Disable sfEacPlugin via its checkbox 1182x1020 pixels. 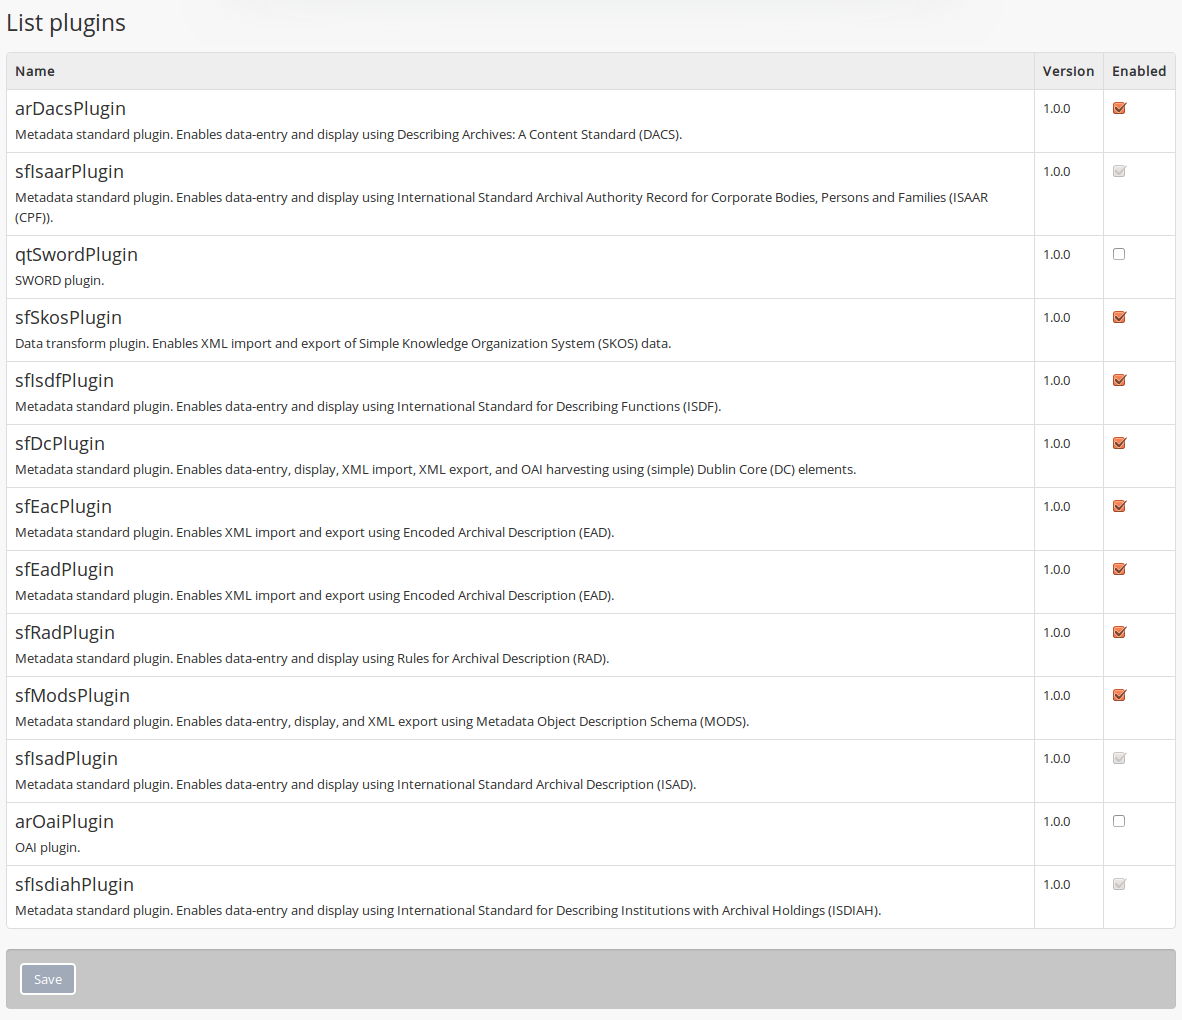1119,506
